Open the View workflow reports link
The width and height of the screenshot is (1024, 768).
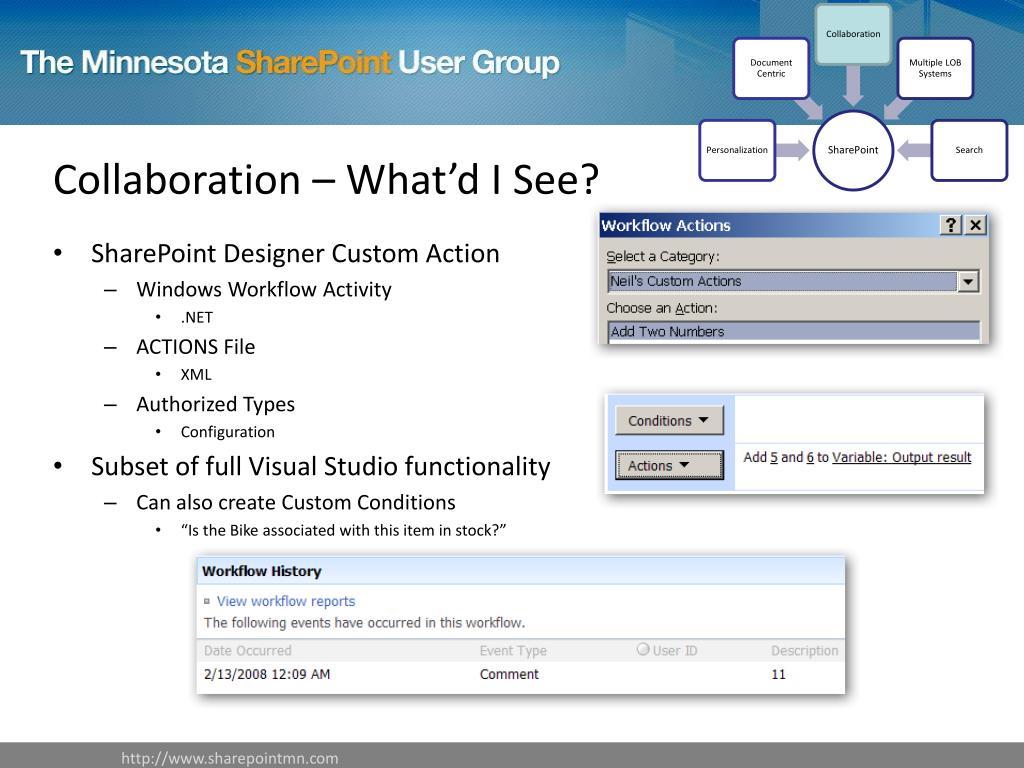coord(286,601)
